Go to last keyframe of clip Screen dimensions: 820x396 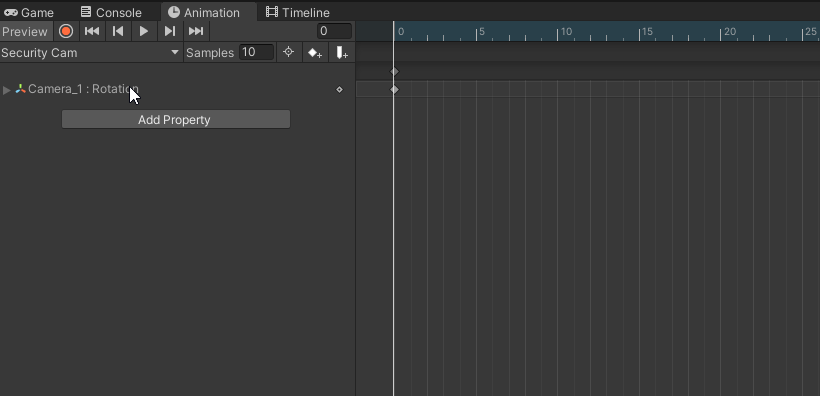(196, 31)
